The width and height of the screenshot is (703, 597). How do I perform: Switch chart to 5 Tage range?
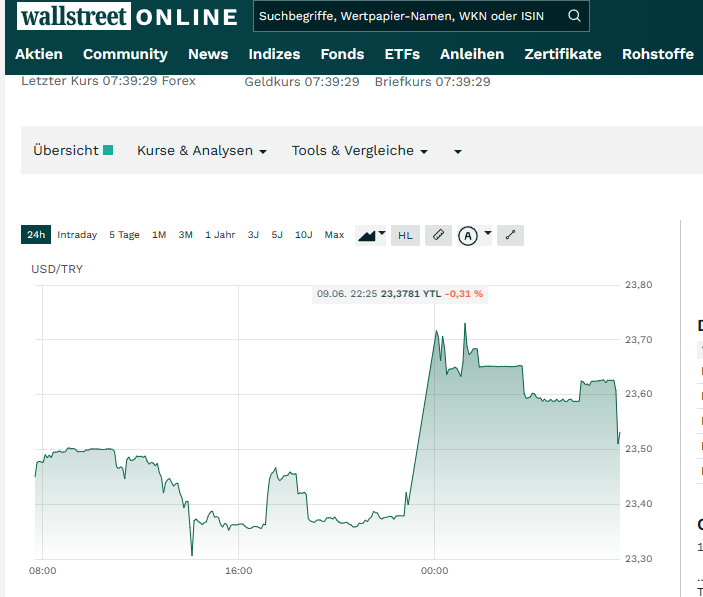point(124,235)
